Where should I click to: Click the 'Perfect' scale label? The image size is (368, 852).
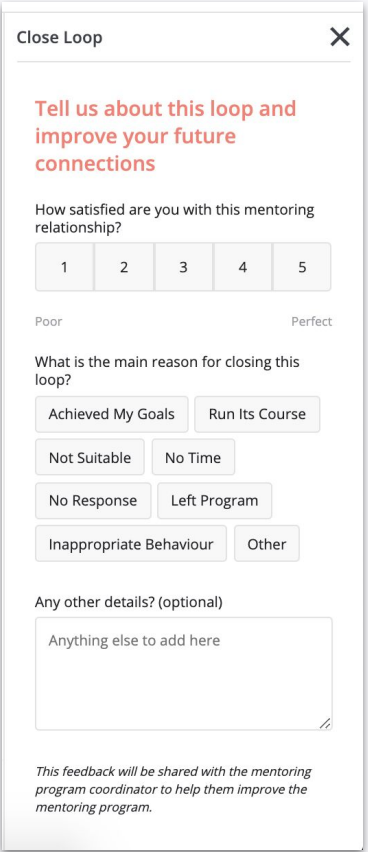311,321
